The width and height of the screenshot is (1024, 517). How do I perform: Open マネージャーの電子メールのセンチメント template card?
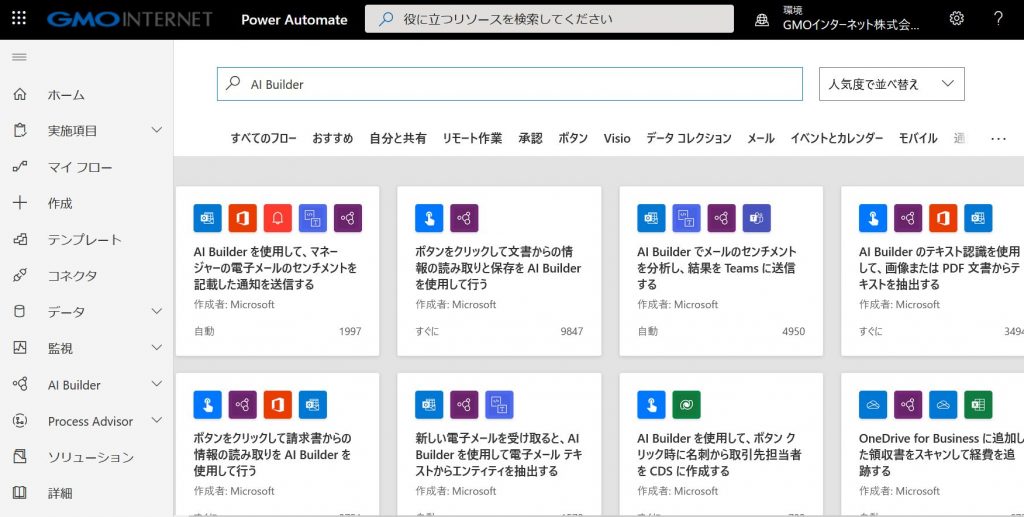pos(278,271)
